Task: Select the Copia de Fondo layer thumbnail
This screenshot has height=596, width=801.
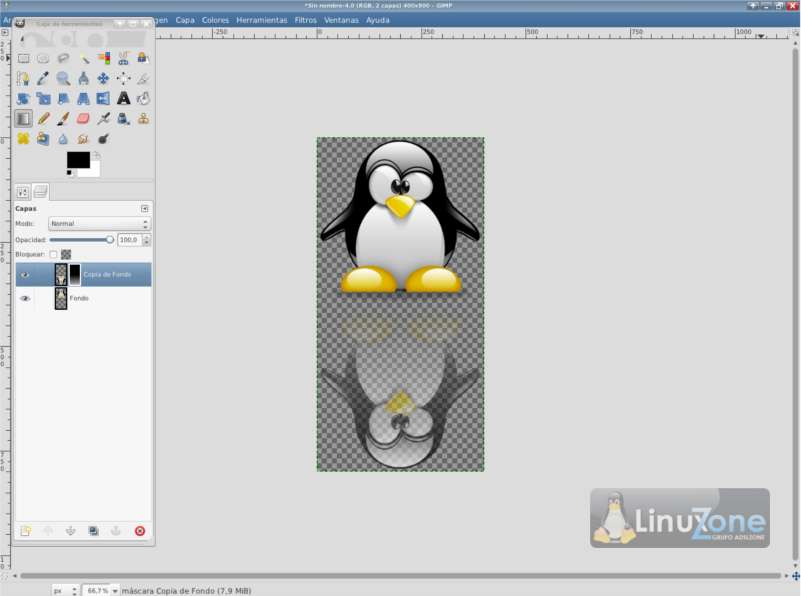Action: 61,275
